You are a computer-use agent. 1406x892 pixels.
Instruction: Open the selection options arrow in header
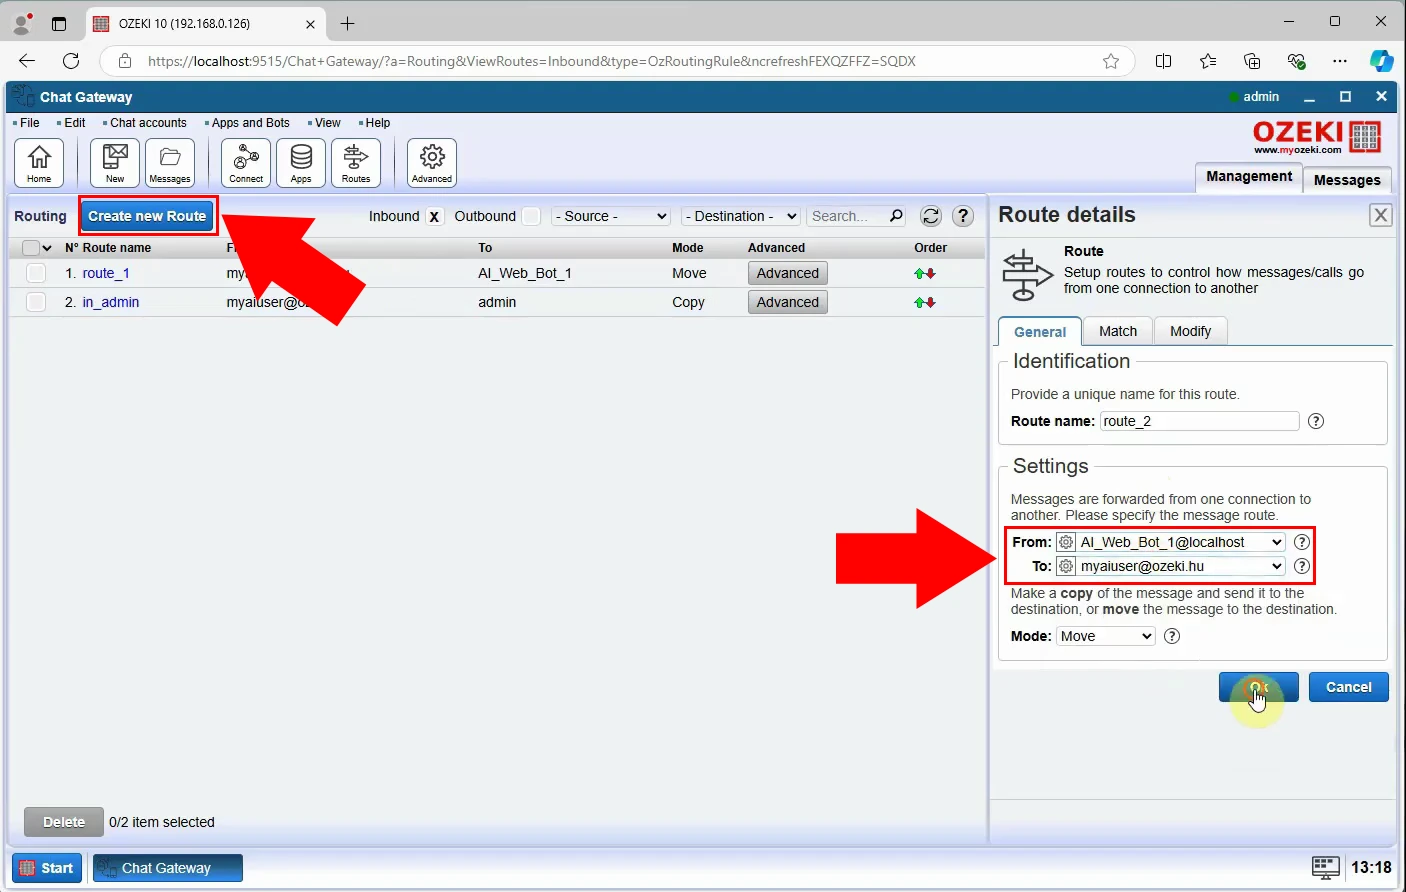point(47,248)
